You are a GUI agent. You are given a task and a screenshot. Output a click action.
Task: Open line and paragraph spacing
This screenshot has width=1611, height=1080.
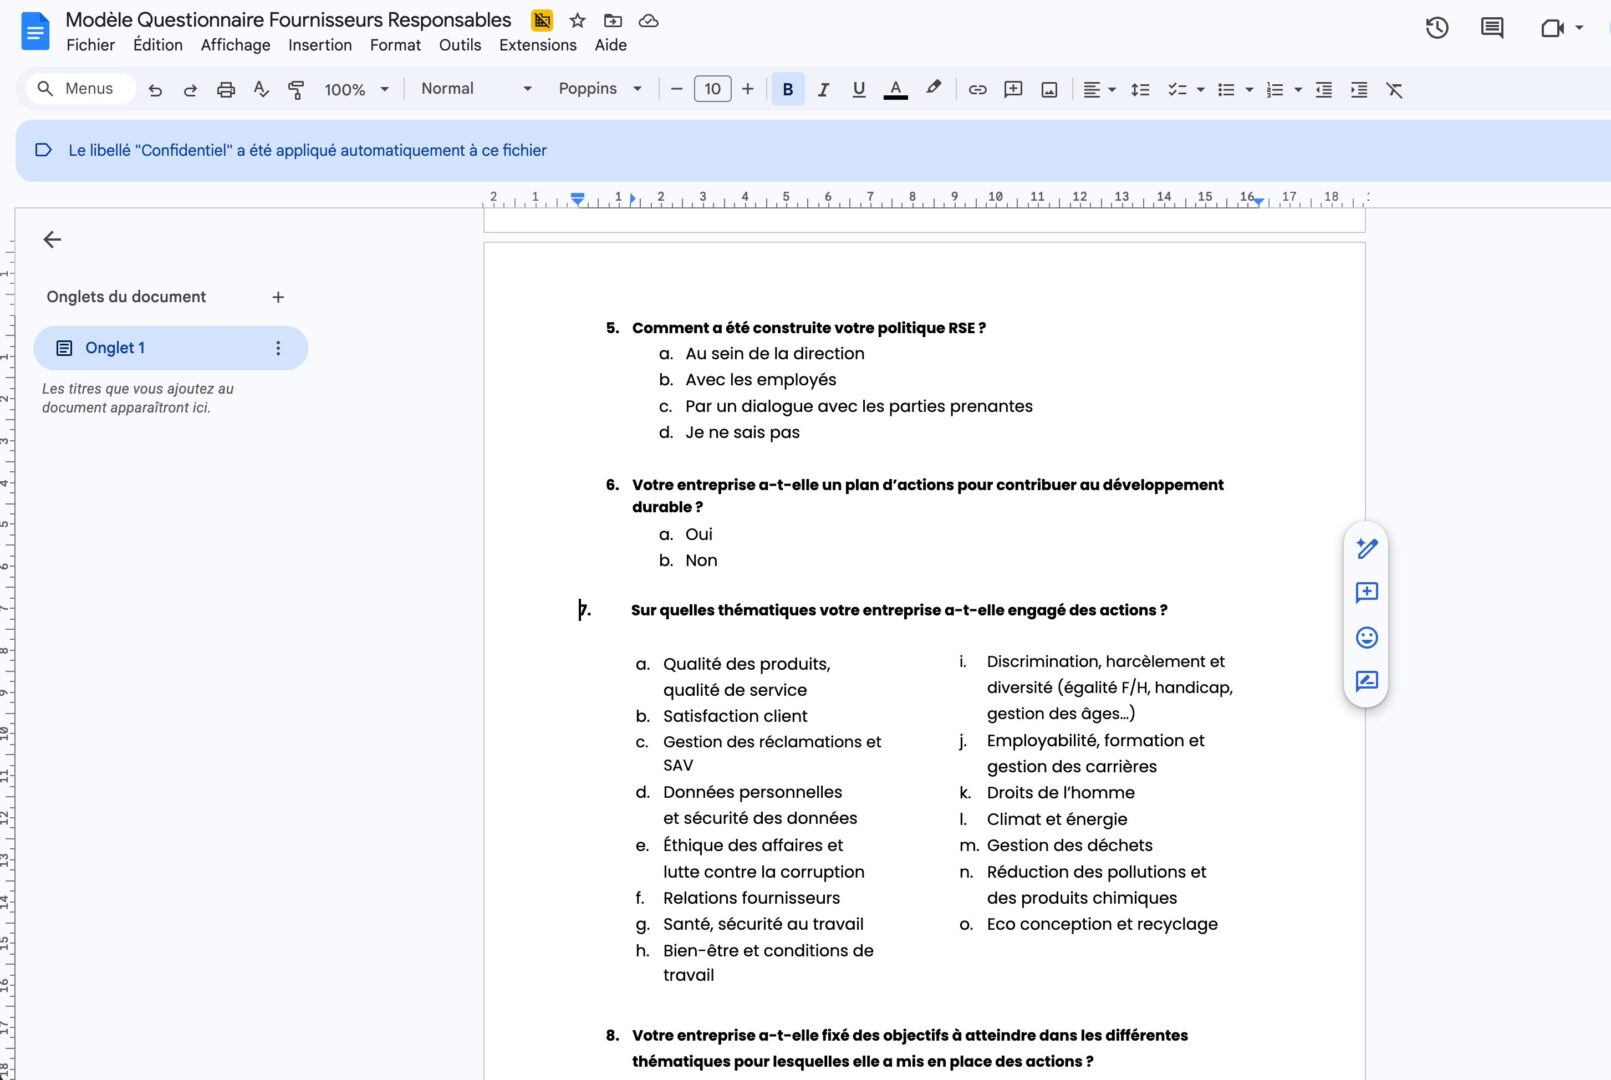1140,89
